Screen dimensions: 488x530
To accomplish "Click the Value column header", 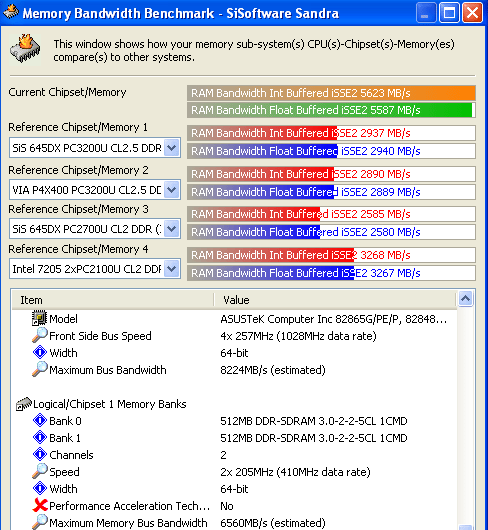I will [335, 300].
